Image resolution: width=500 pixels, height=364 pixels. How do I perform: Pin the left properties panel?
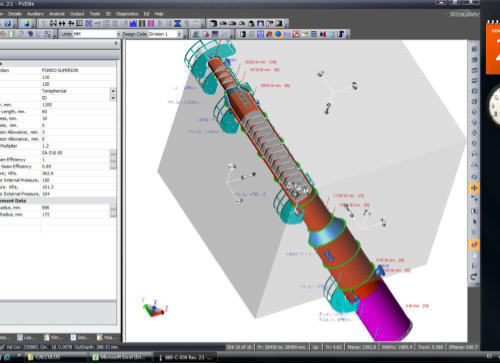(116, 43)
